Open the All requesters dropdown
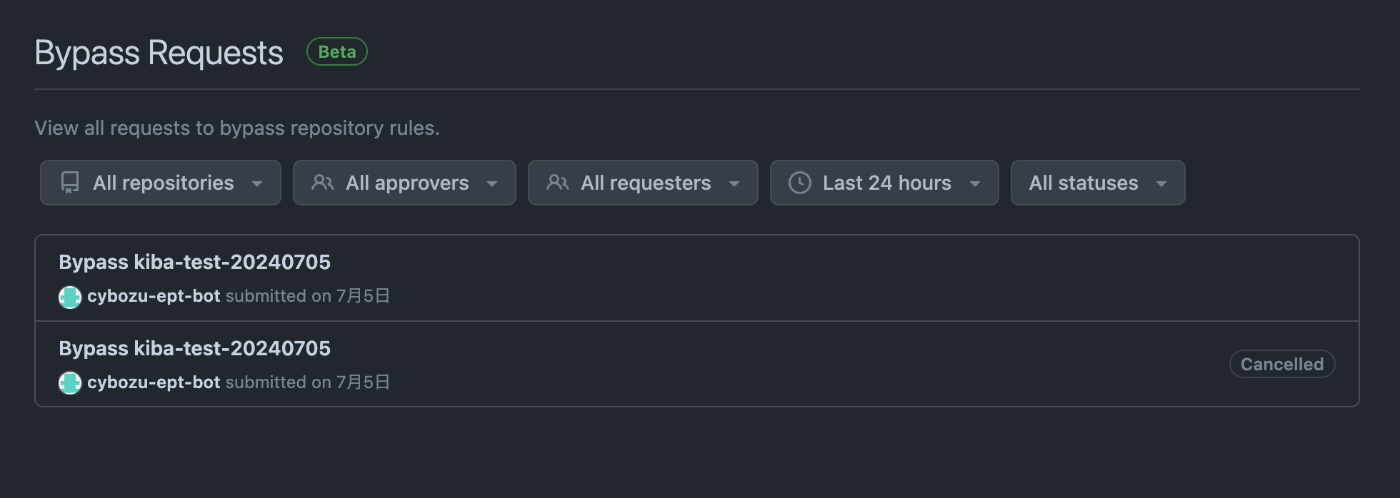The width and height of the screenshot is (1400, 498). click(643, 183)
